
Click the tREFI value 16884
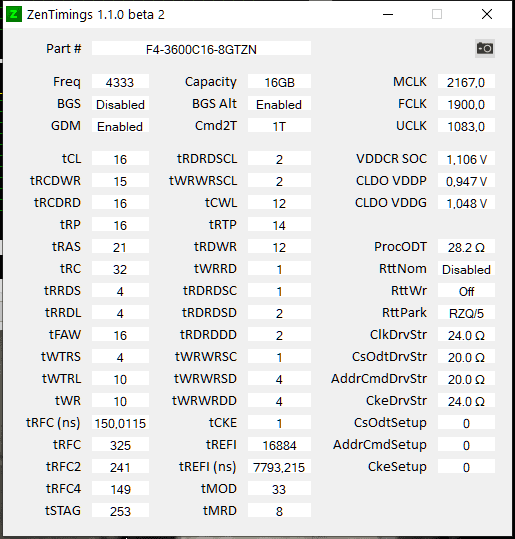pyautogui.click(x=279, y=444)
